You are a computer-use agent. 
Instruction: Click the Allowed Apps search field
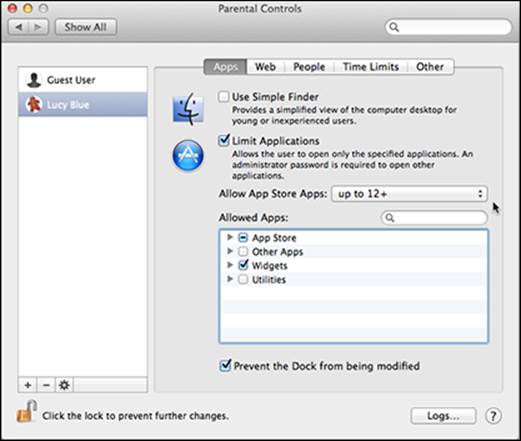434,218
